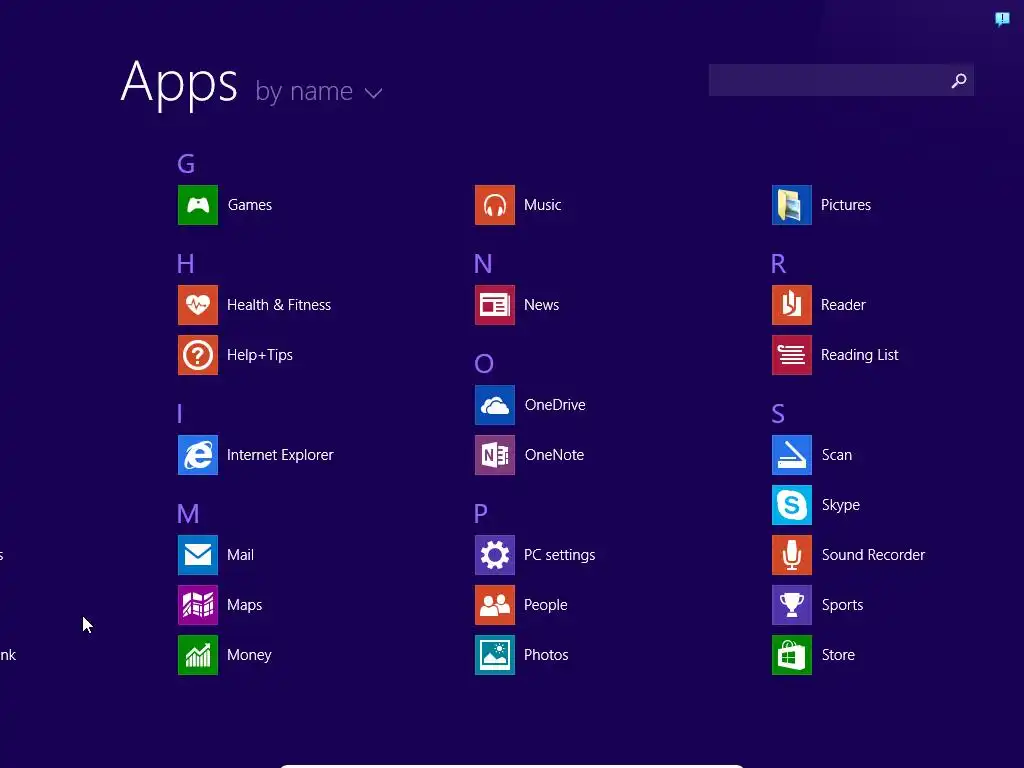1024x768 pixels.
Task: Click the 'OneDrive' label text
Action: (x=555, y=405)
